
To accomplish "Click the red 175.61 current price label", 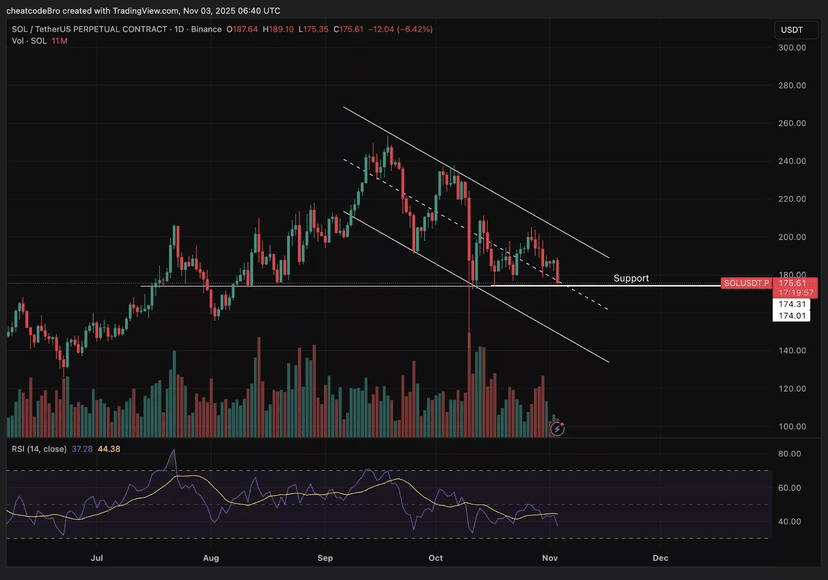I will tap(792, 284).
